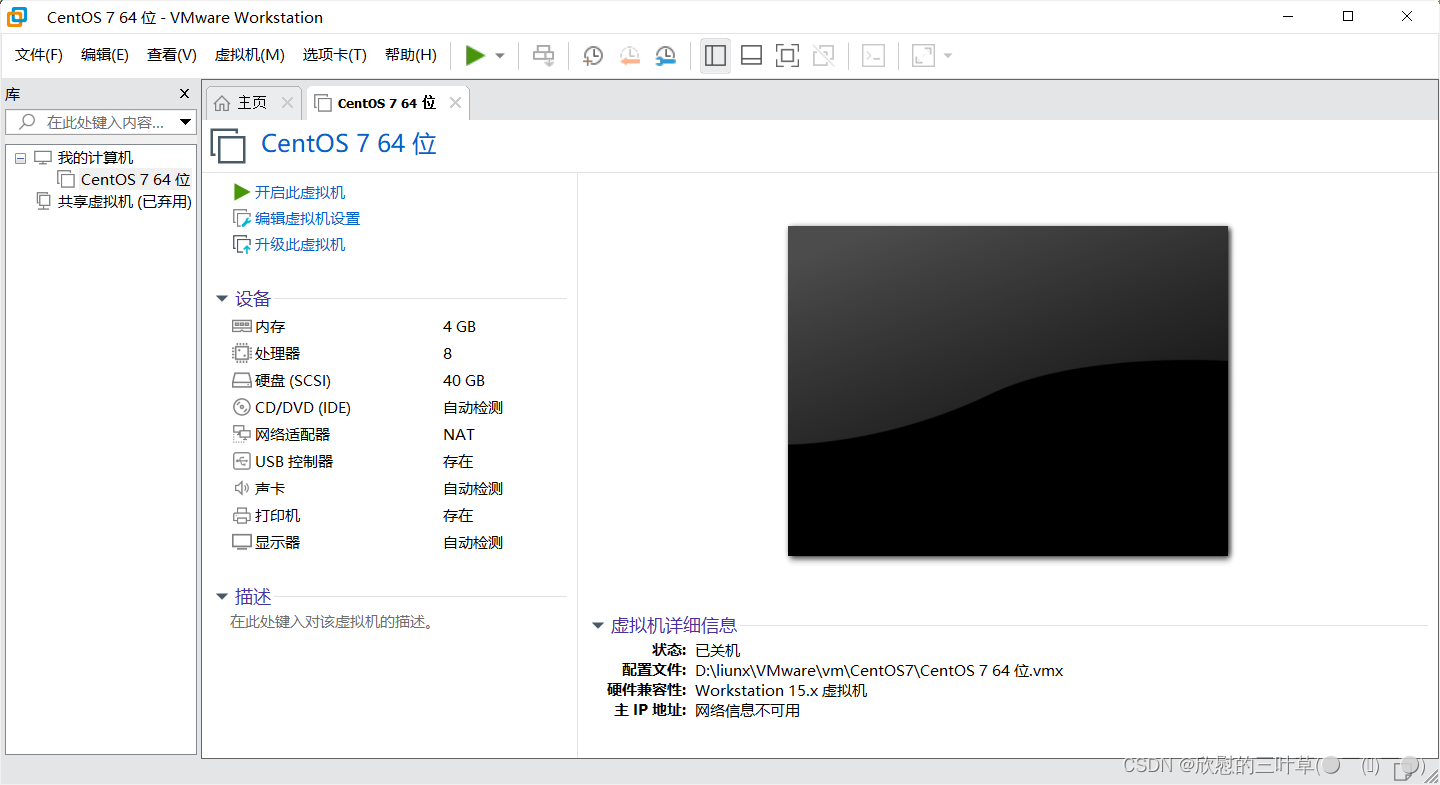Click the 打印机 printer device icon

pyautogui.click(x=241, y=516)
